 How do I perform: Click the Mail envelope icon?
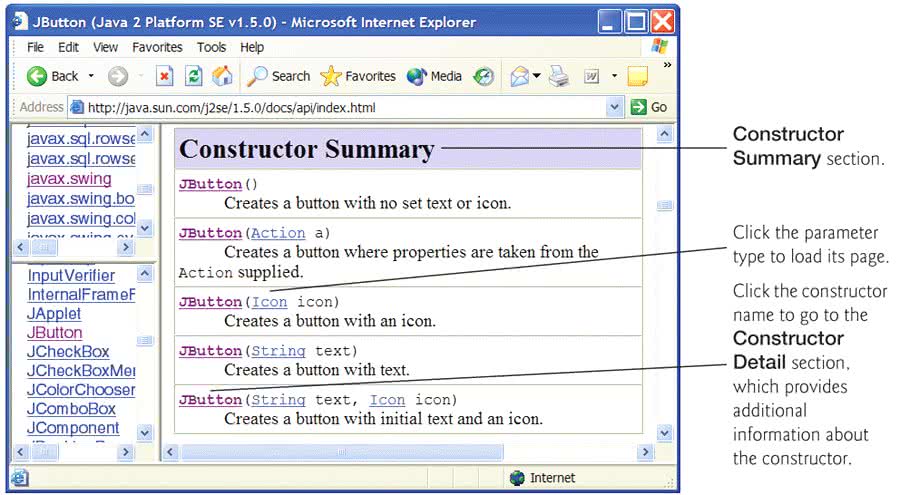coord(519,76)
